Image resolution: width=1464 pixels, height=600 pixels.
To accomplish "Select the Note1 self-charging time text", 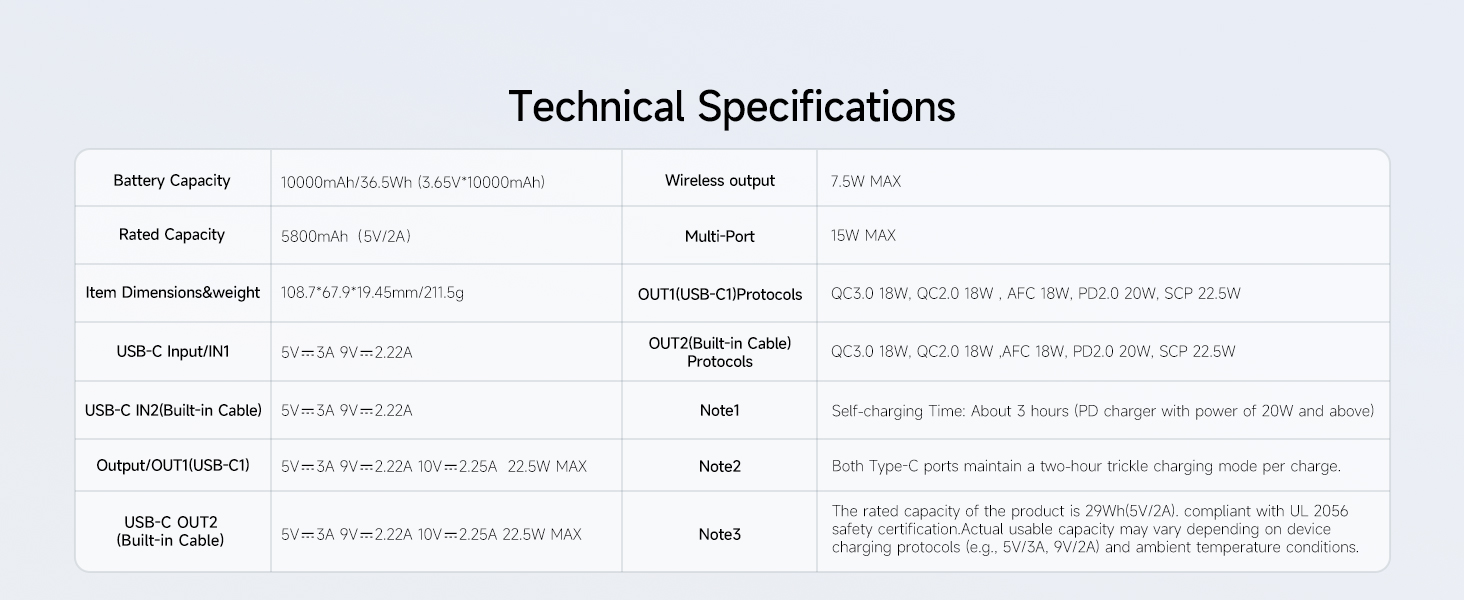I will tap(1103, 411).
